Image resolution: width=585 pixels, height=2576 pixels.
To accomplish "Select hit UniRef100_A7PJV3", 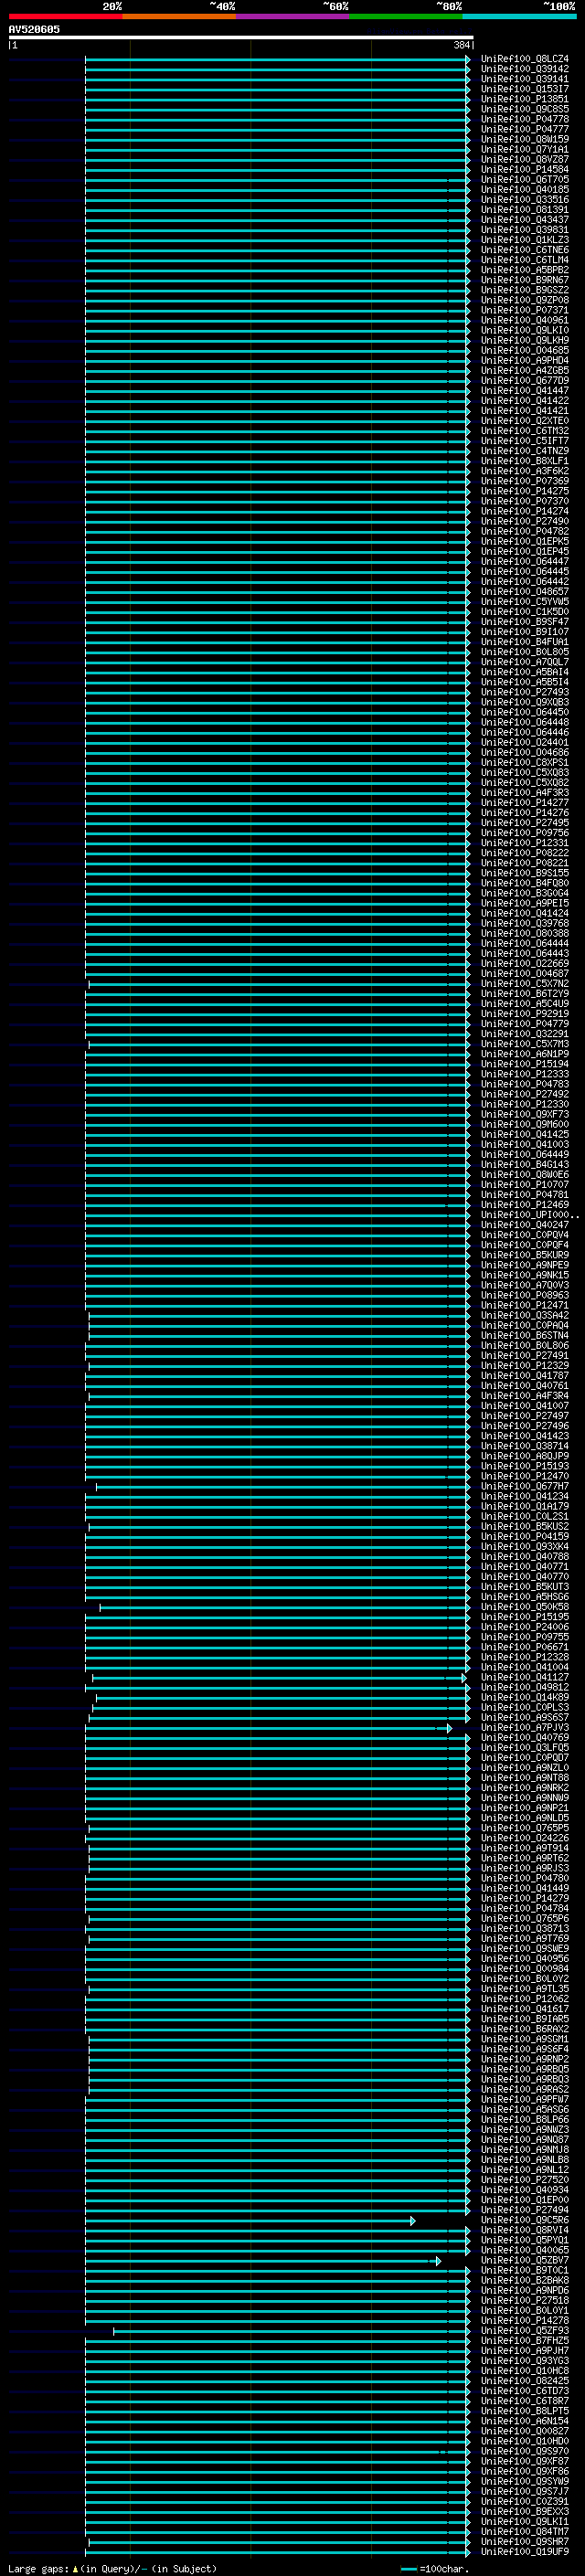I will click(524, 1728).
